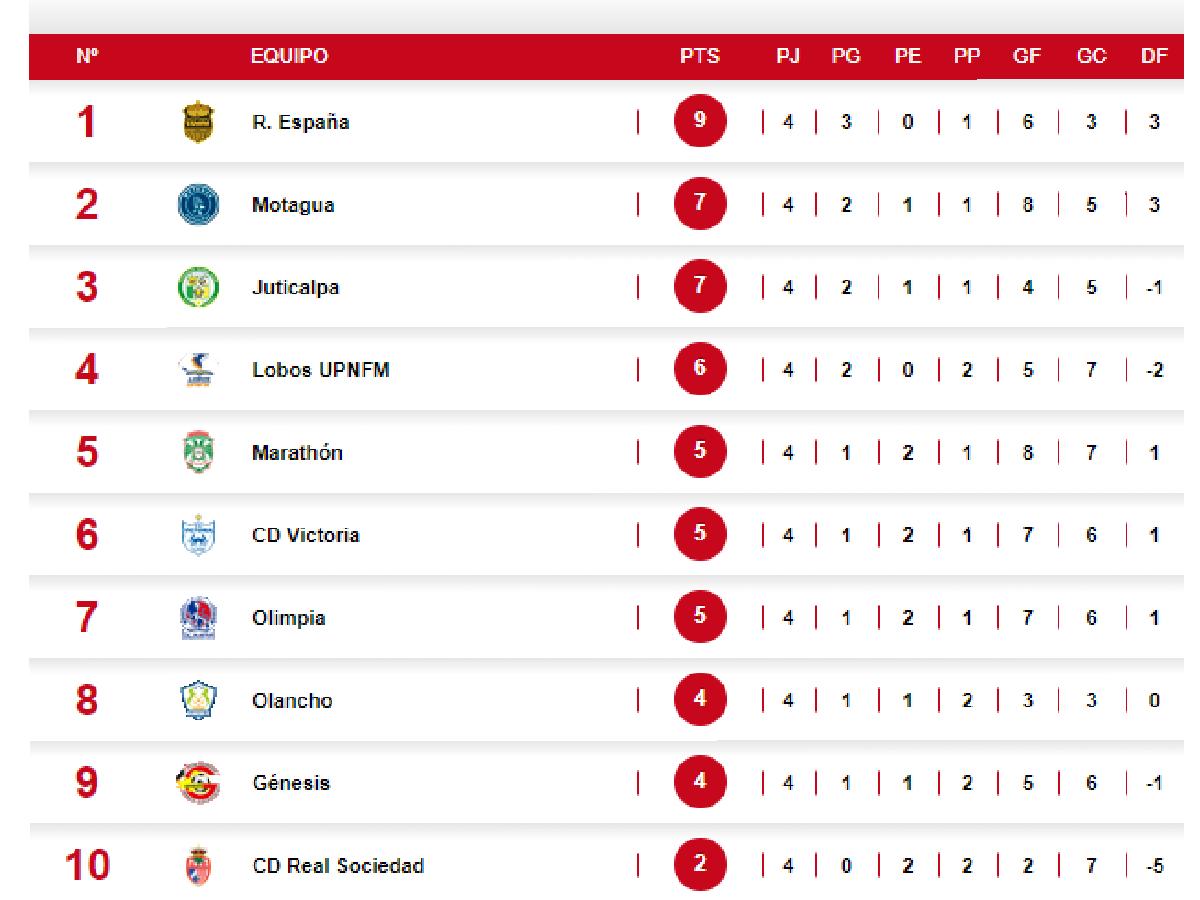This screenshot has height=900, width=1200.
Task: Click the PTS column header
Action: 699,57
